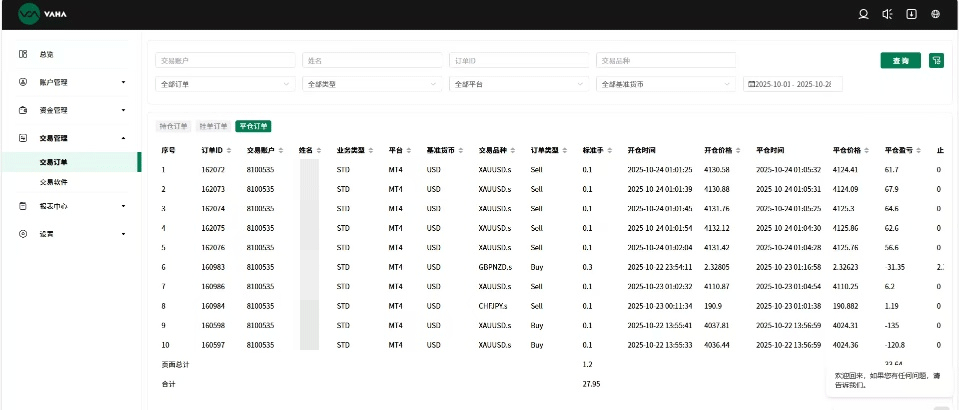Switch to the 挂单订单 tab
959x410 pixels.
(214, 126)
